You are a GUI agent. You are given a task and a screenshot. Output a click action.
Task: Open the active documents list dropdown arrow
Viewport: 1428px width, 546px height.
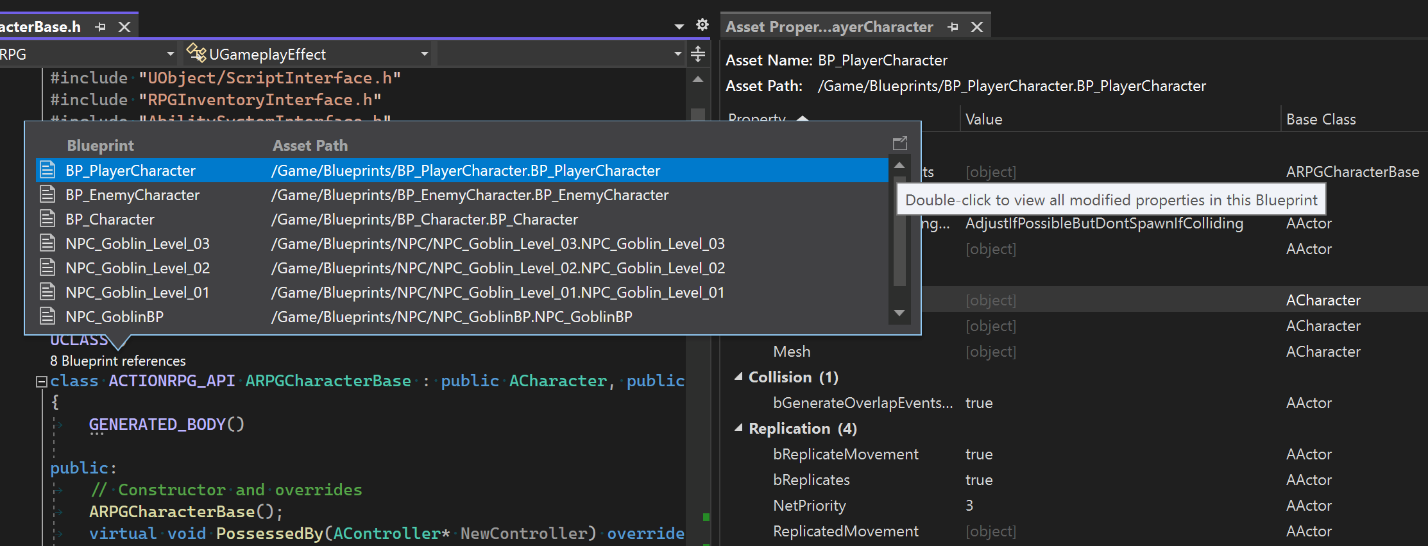click(679, 26)
